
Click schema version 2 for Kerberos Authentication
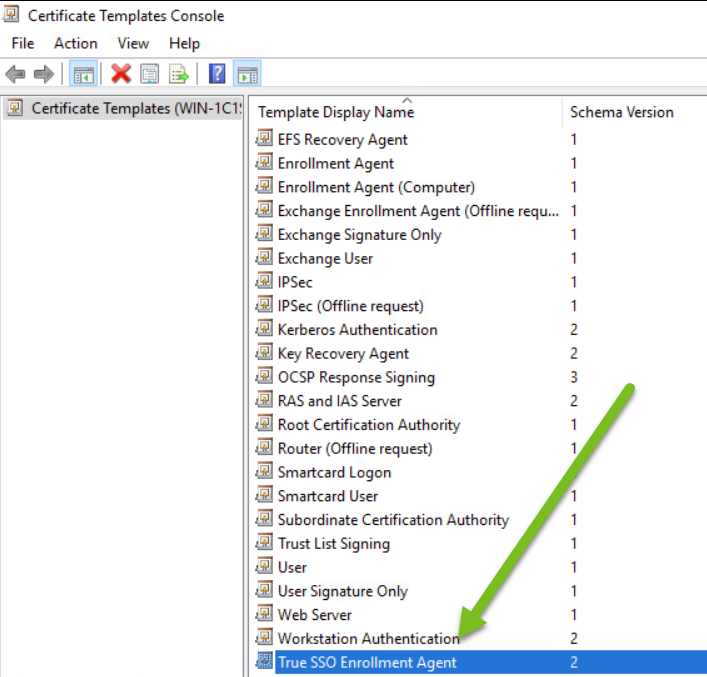click(x=574, y=330)
